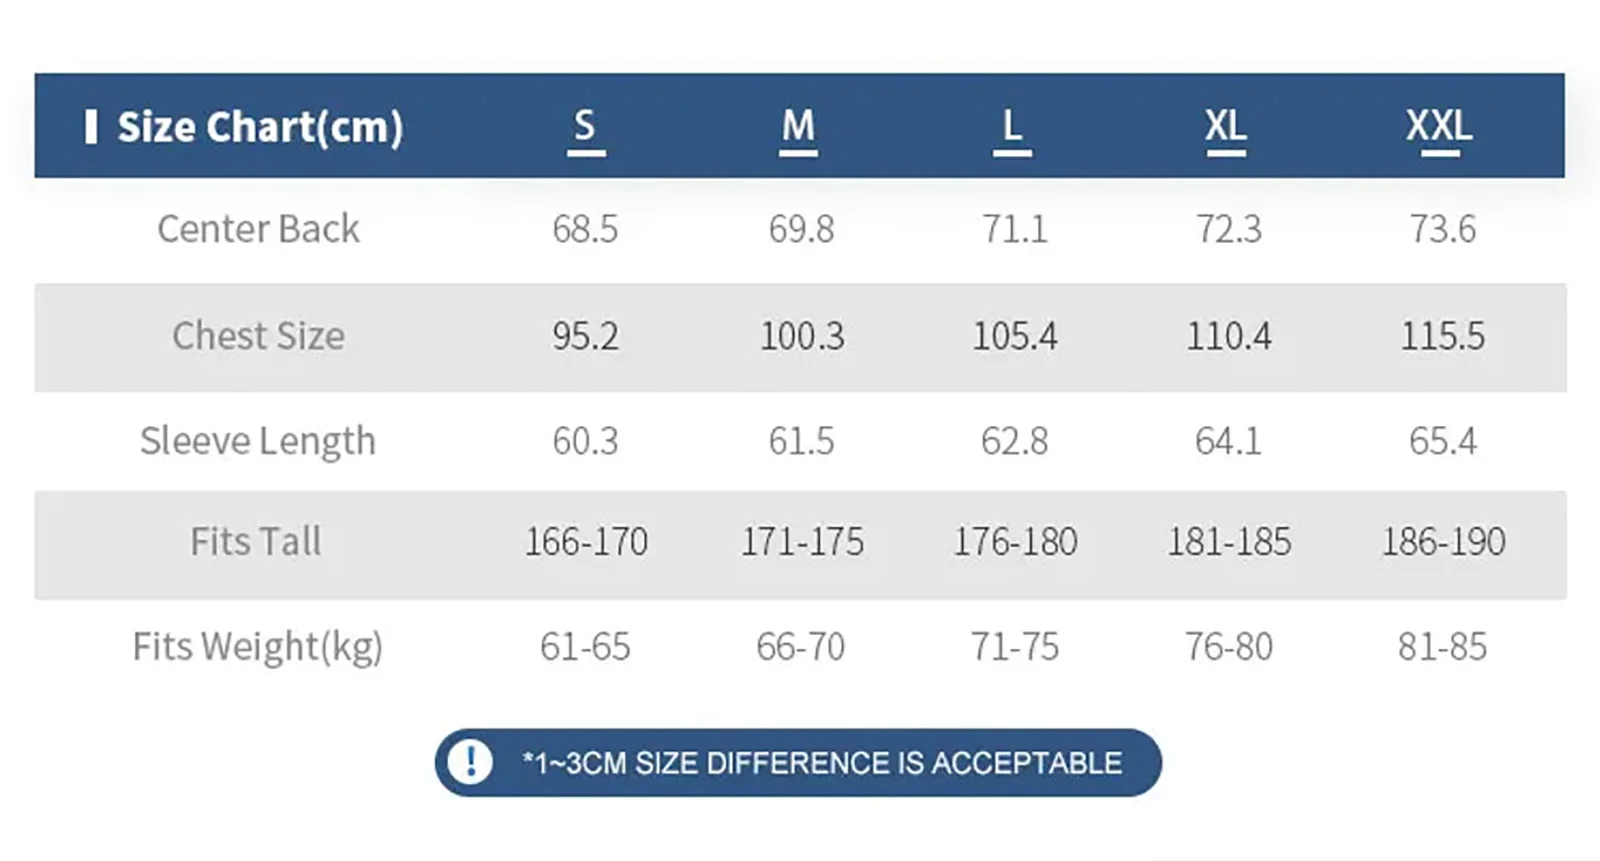Viewport: 1600px width, 861px height.
Task: Click the size difference acceptable notice text
Action: pos(822,763)
